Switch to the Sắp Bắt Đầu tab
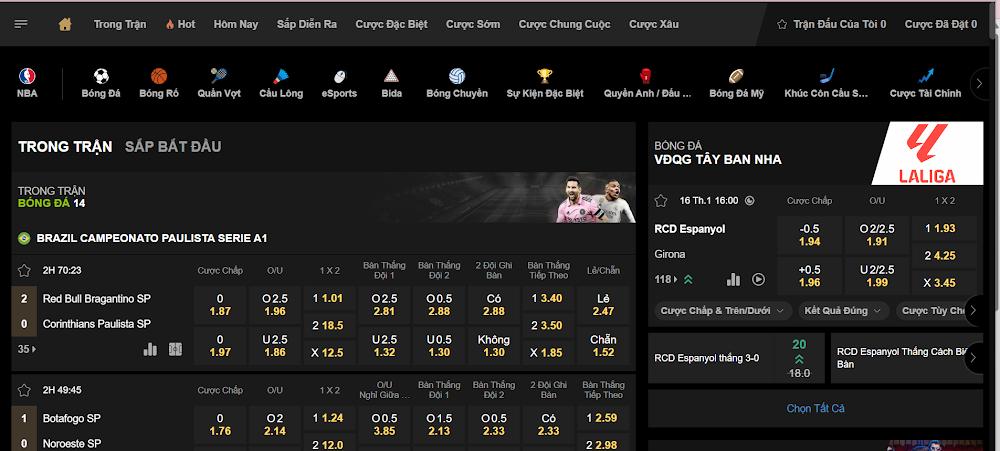 (173, 147)
